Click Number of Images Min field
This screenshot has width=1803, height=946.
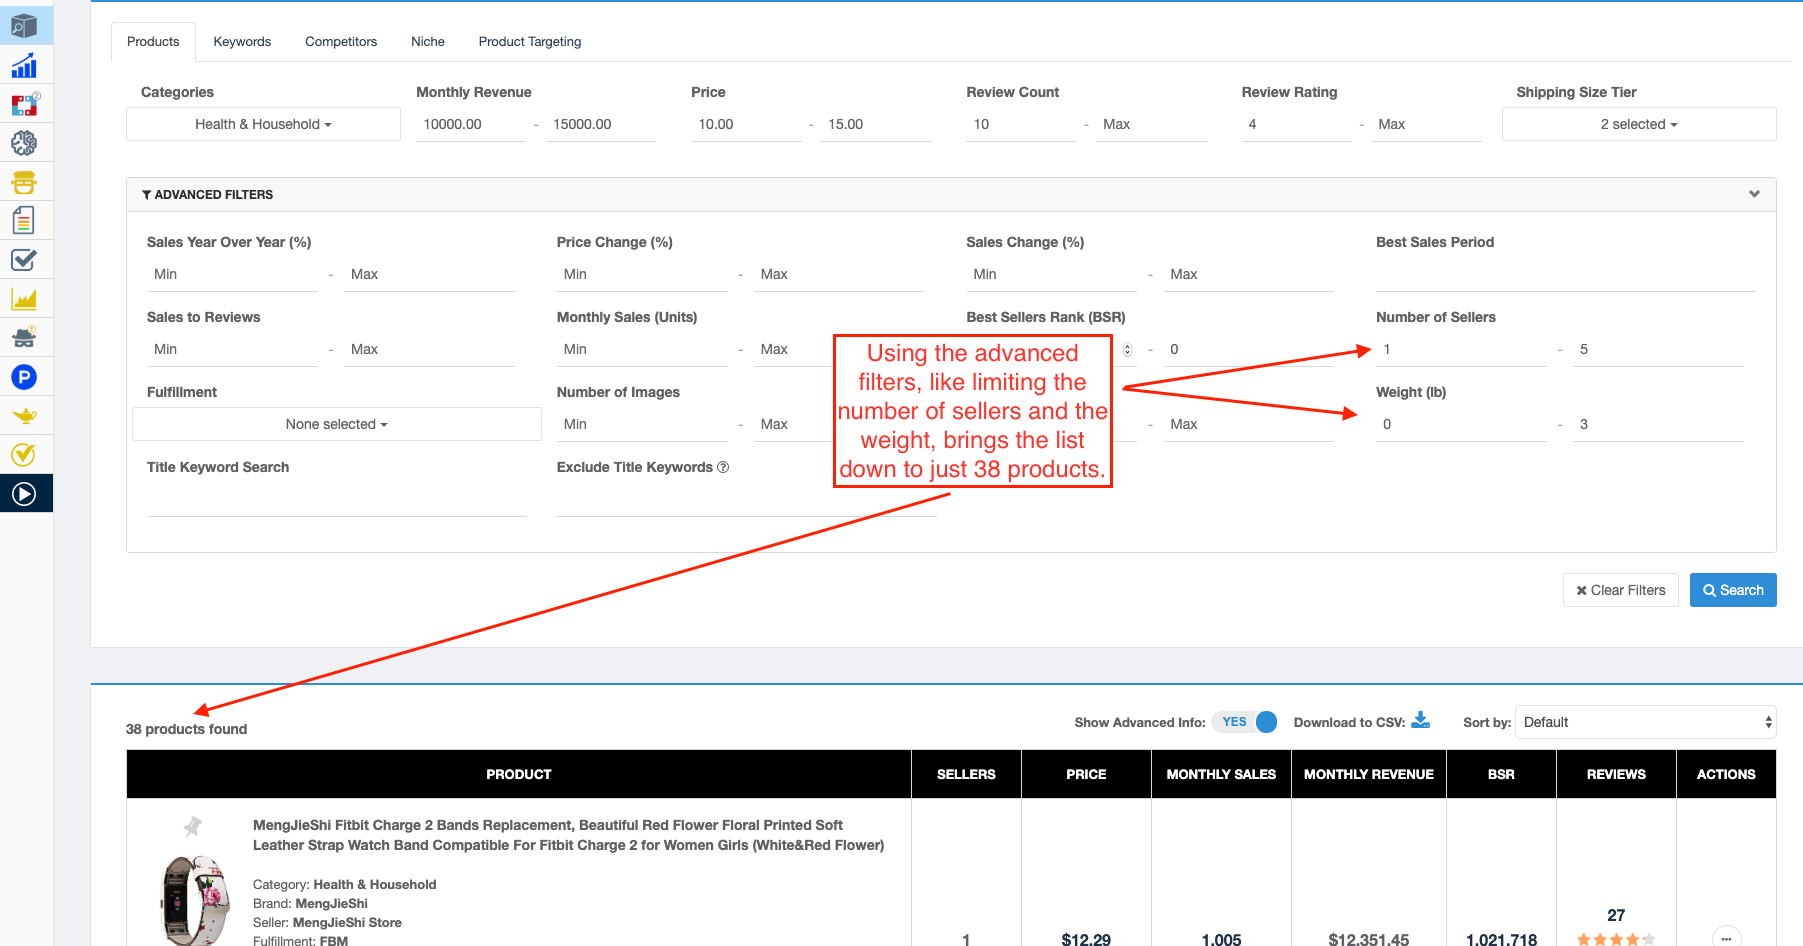pos(642,424)
